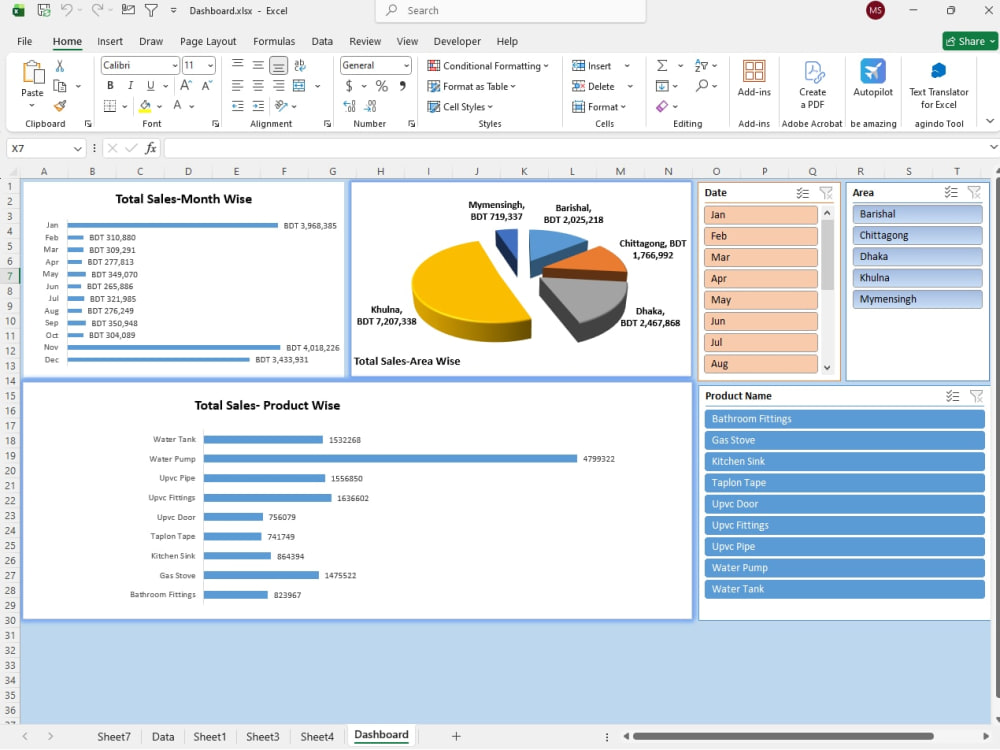Screen dimensions: 1000x750
Task: Select Jan in Date slicer
Action: pos(761,215)
